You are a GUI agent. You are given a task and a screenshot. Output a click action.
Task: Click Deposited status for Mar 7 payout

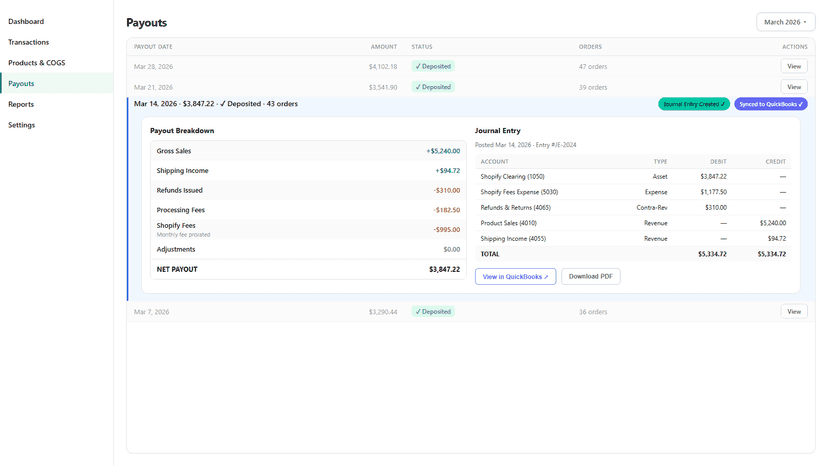click(433, 311)
